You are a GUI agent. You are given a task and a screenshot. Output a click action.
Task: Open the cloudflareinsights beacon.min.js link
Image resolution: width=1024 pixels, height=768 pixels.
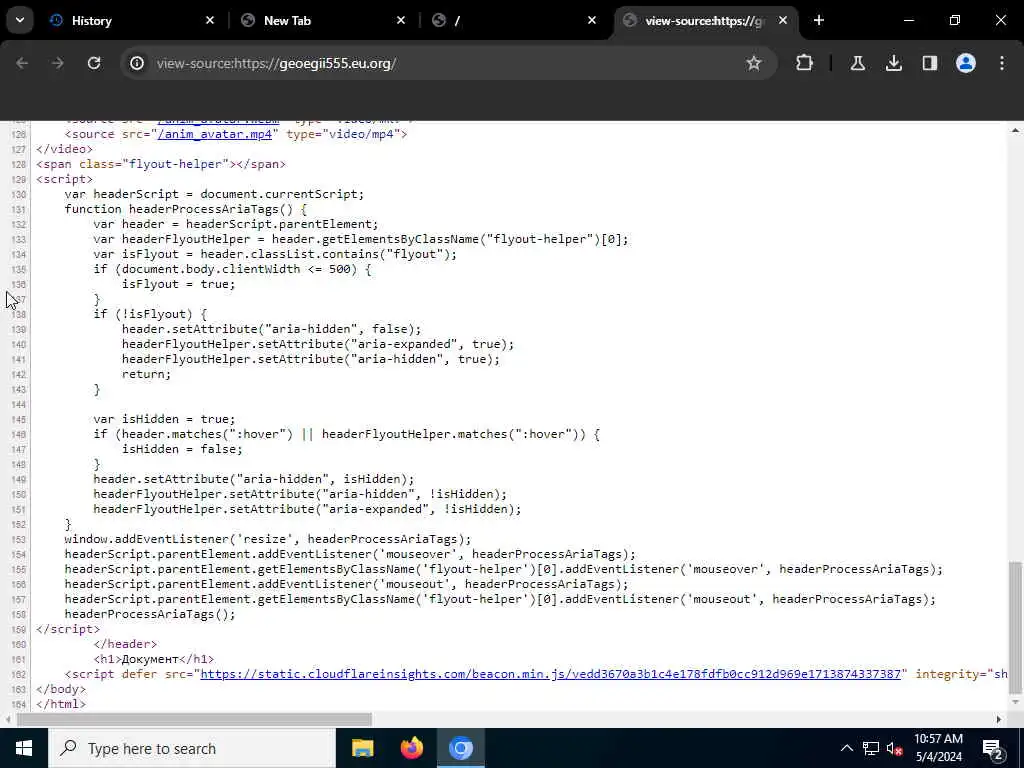(x=551, y=674)
